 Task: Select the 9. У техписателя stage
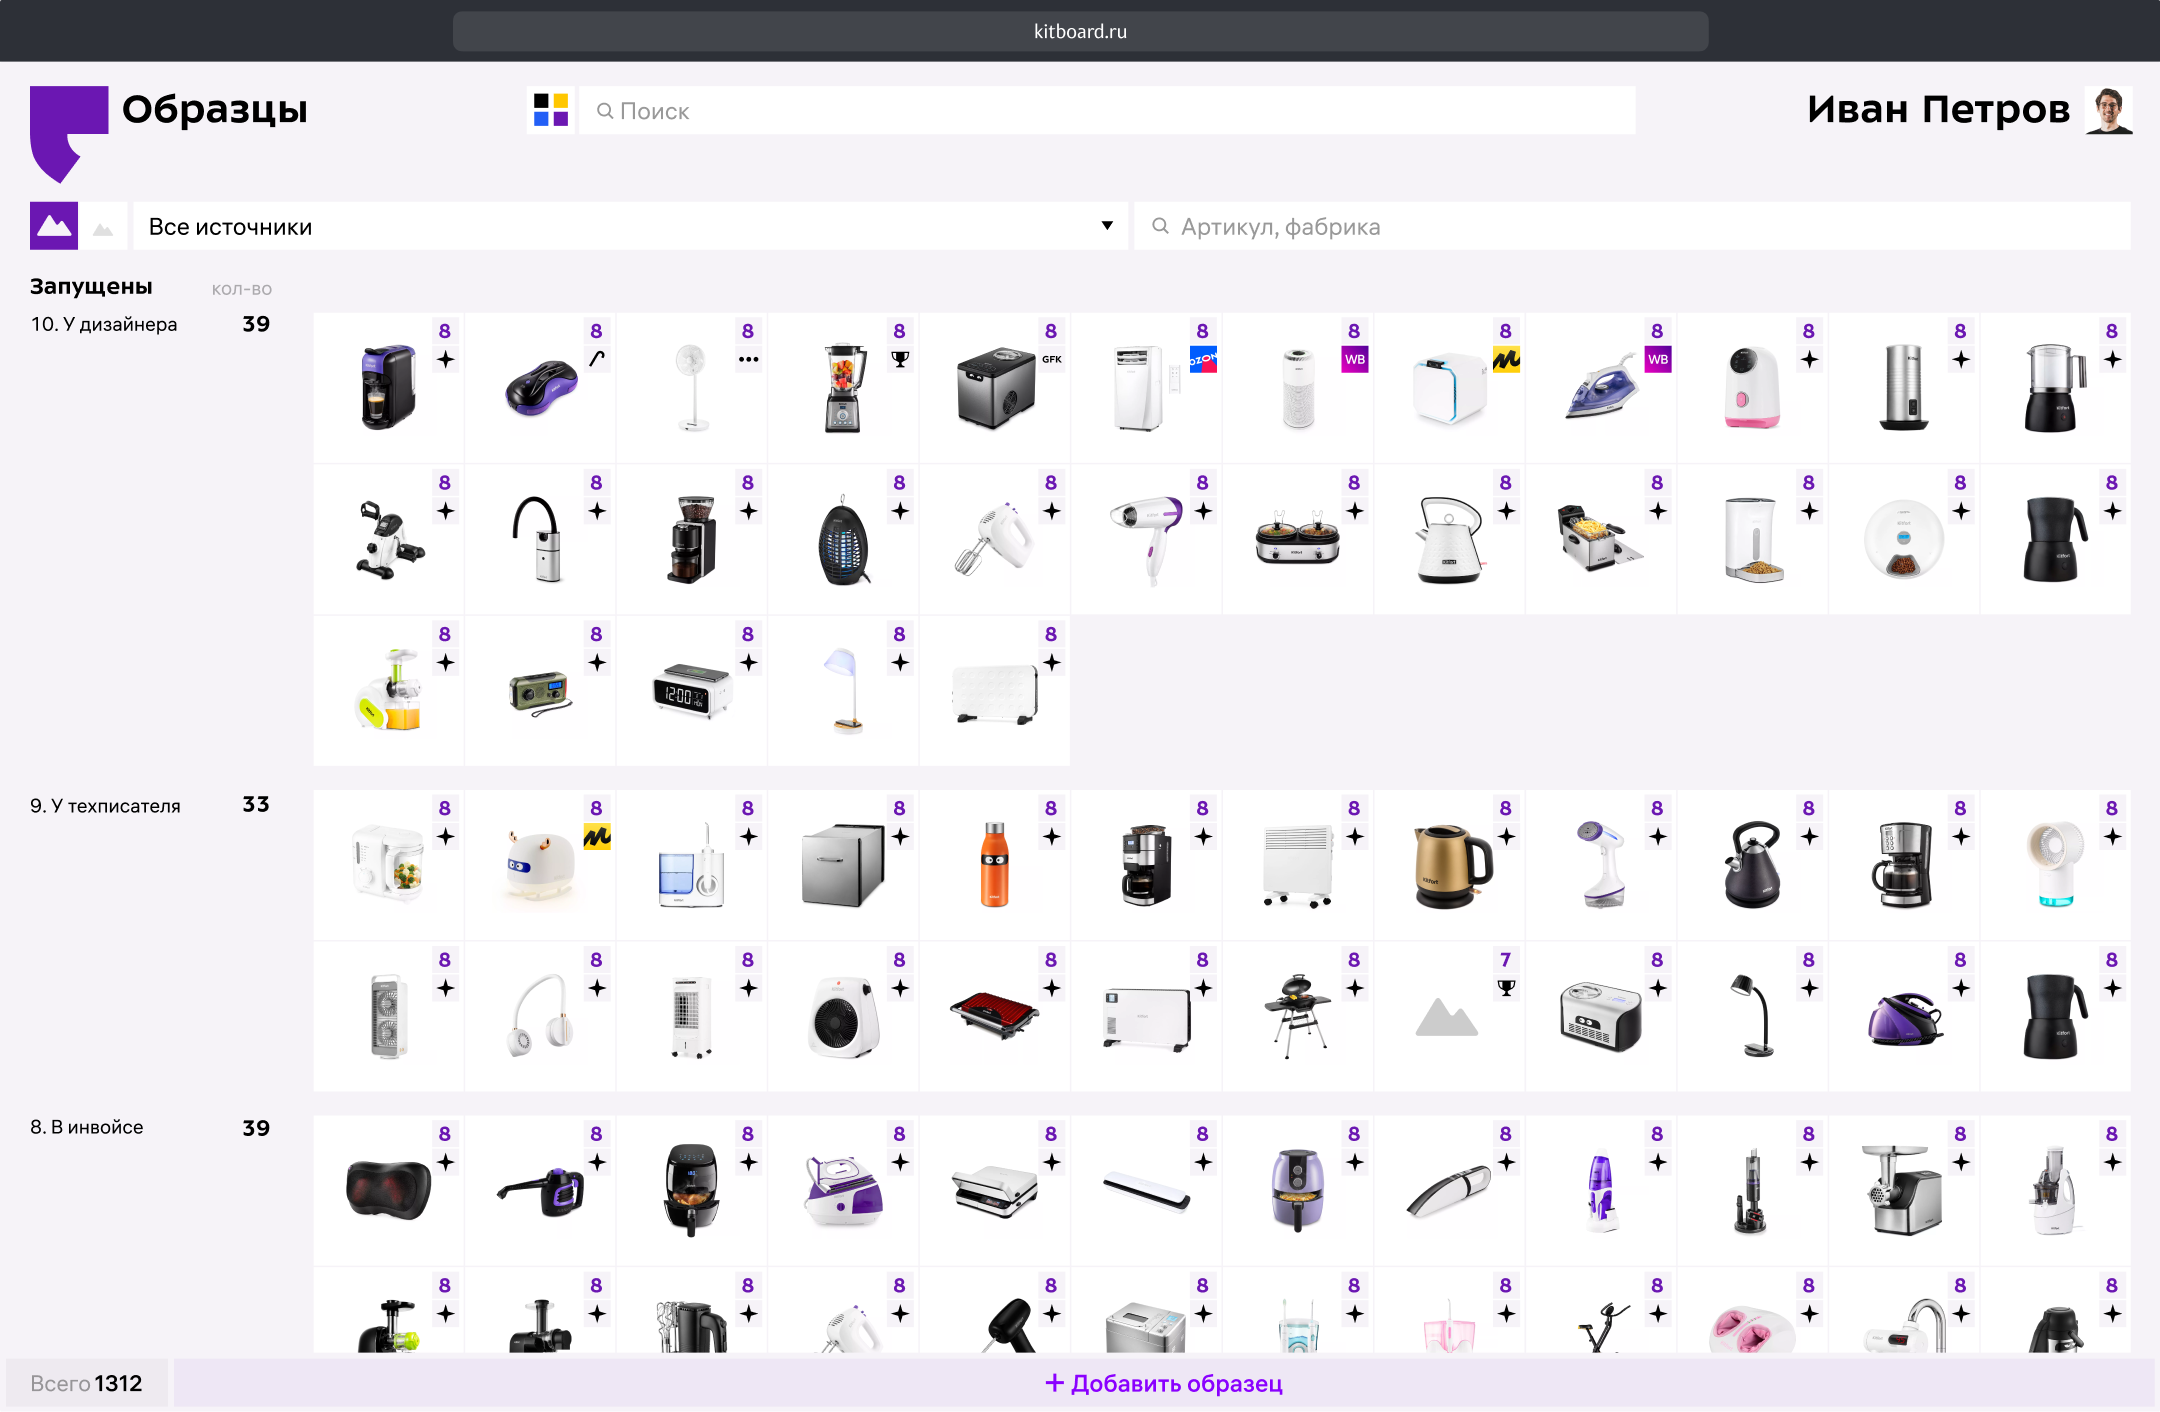click(105, 806)
